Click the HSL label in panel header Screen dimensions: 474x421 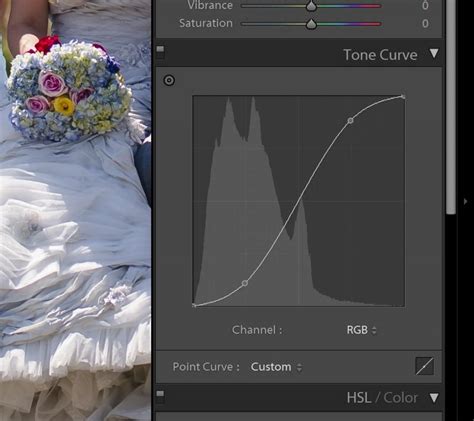pyautogui.click(x=359, y=398)
